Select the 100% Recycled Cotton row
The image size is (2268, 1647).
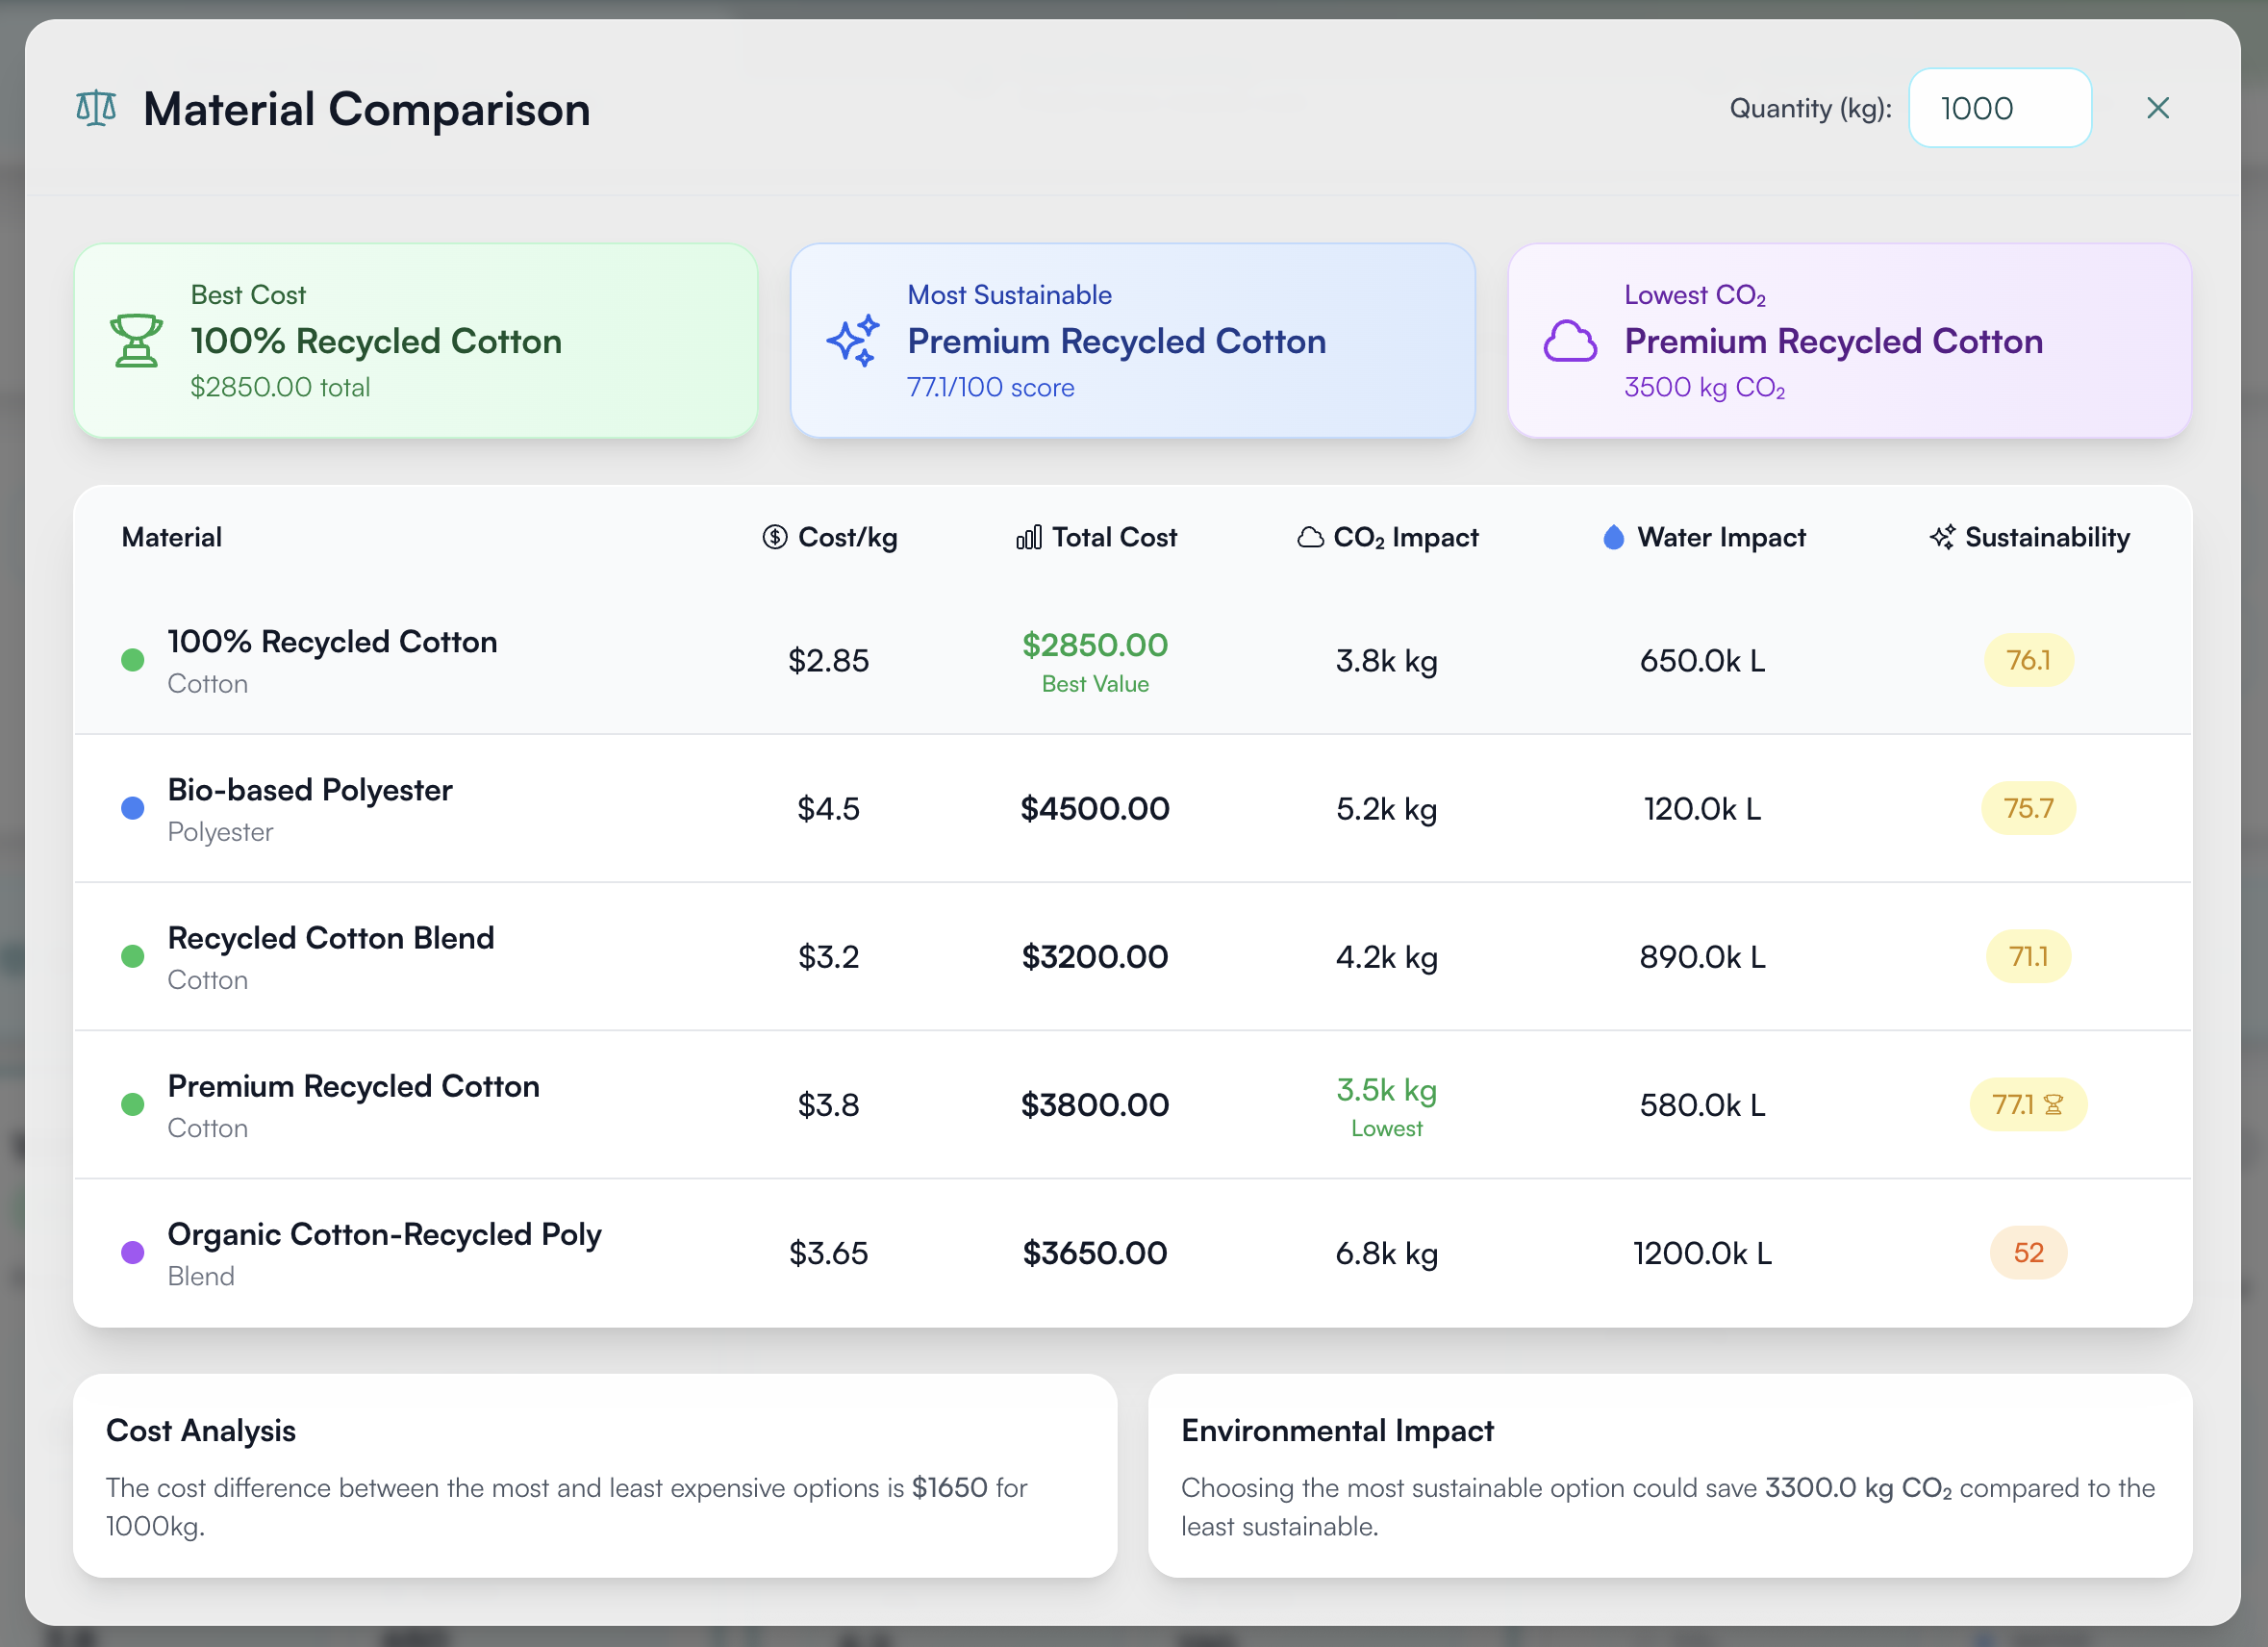point(1132,661)
